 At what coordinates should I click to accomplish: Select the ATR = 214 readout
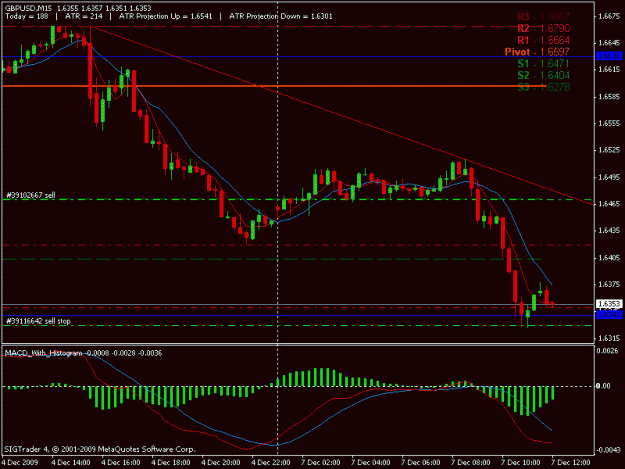click(84, 16)
